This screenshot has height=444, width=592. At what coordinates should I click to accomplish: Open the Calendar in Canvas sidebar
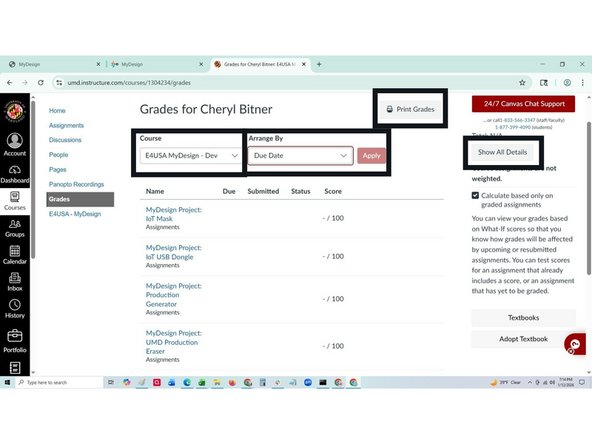[x=15, y=255]
